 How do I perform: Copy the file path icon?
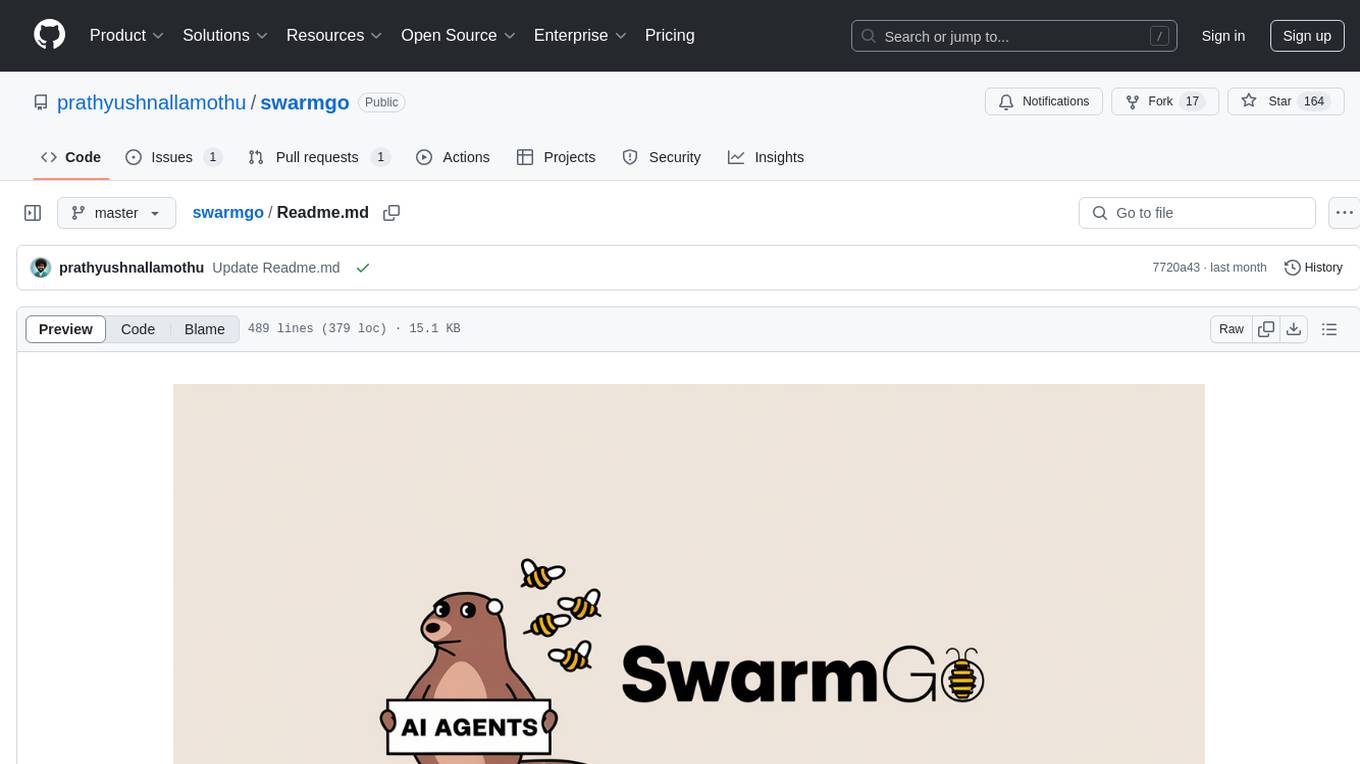click(x=392, y=213)
